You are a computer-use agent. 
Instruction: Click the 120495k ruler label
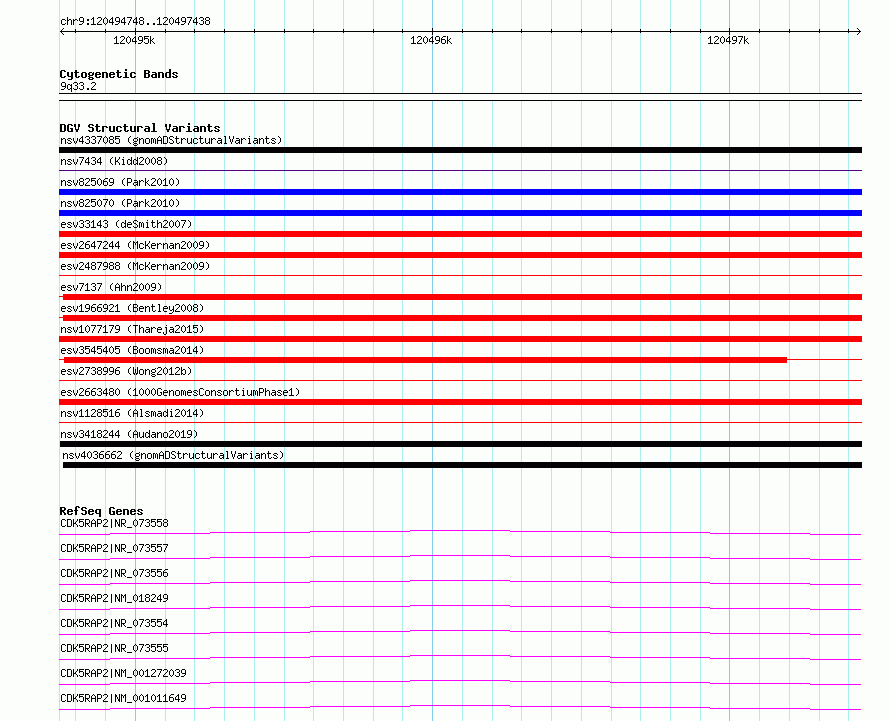tap(134, 40)
